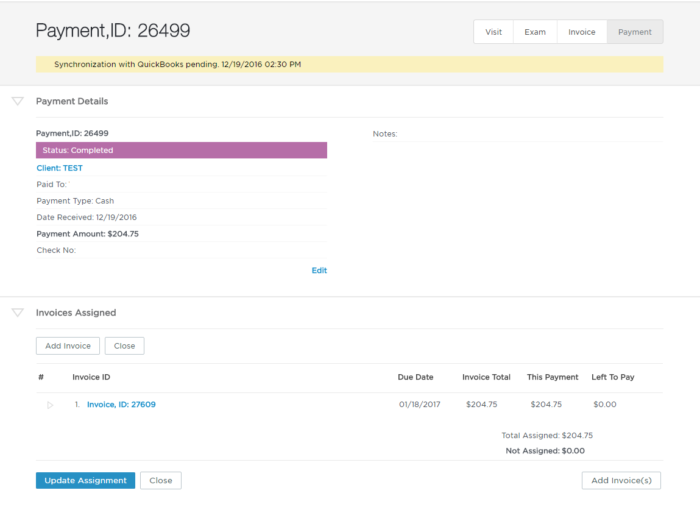Collapse the Payment Details section triangle
Viewport: 700px width, 507px height.
[x=17, y=101]
